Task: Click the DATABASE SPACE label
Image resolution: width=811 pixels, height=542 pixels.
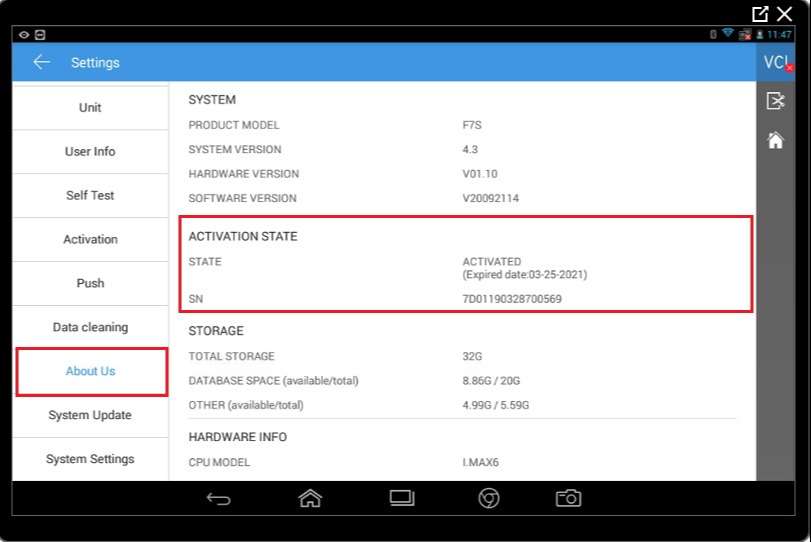Action: (273, 381)
